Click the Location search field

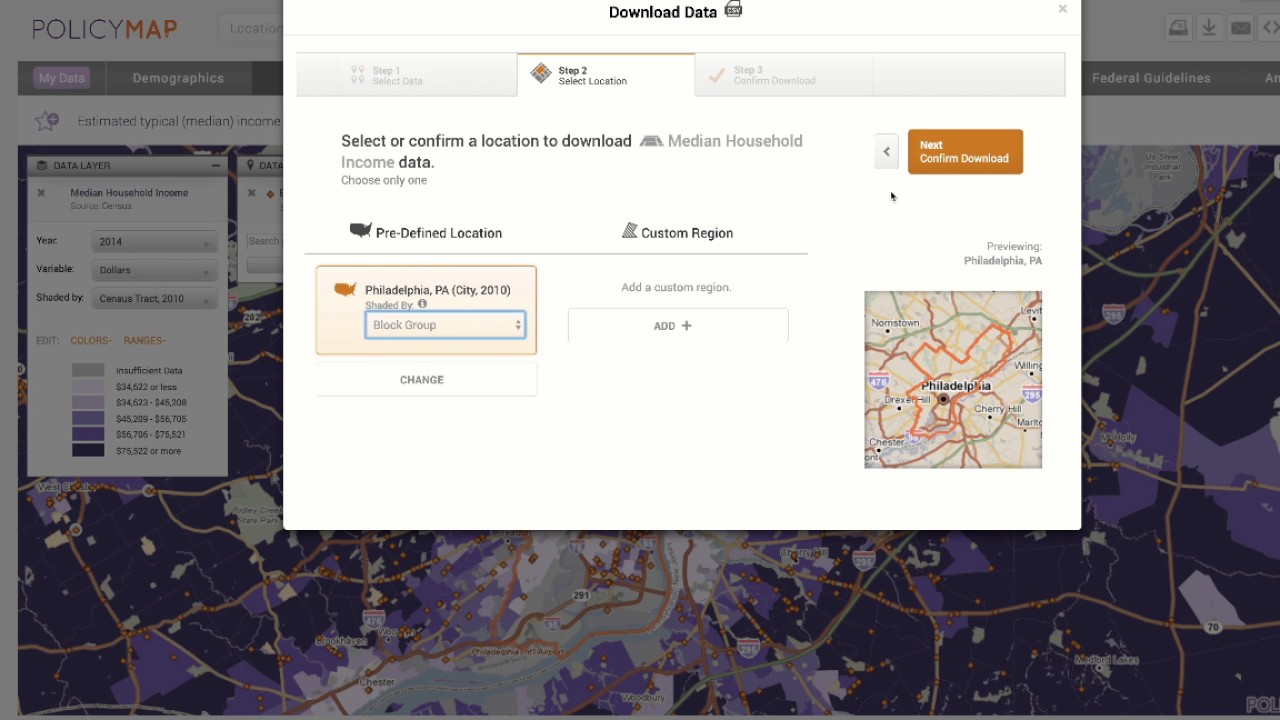[252, 28]
